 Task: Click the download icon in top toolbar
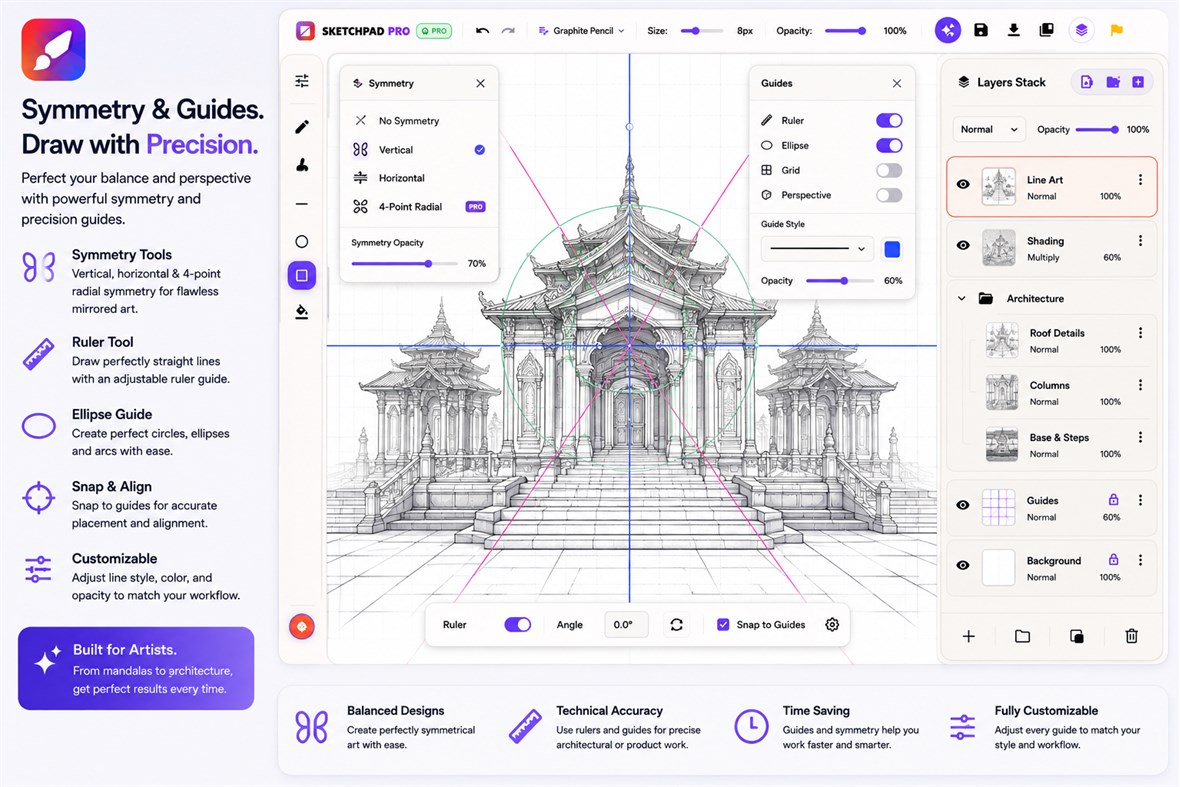[x=1014, y=30]
